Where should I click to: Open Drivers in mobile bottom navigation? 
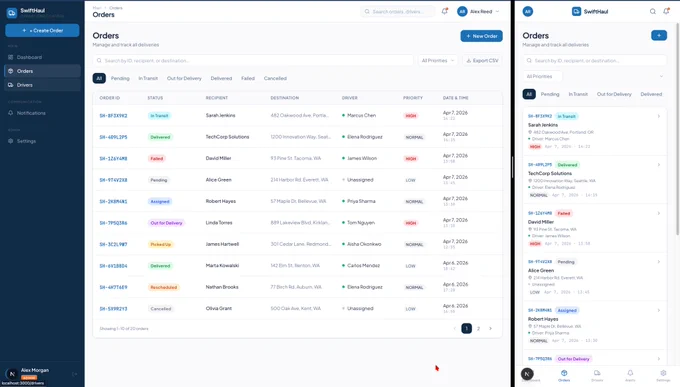[597, 375]
